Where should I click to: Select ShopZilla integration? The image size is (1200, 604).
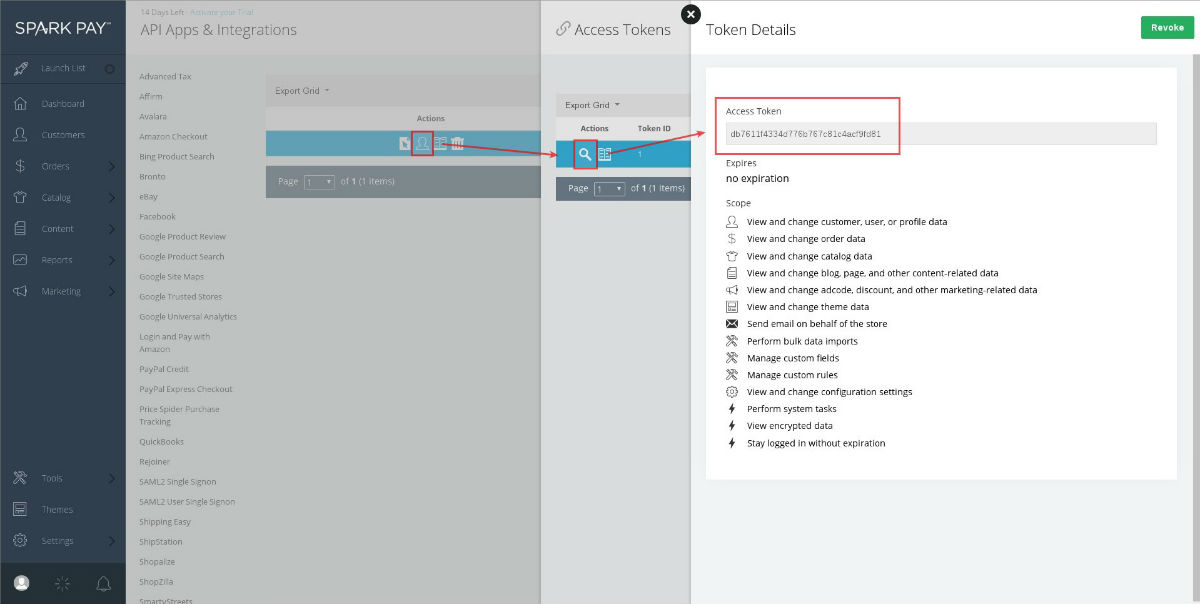coord(157,582)
